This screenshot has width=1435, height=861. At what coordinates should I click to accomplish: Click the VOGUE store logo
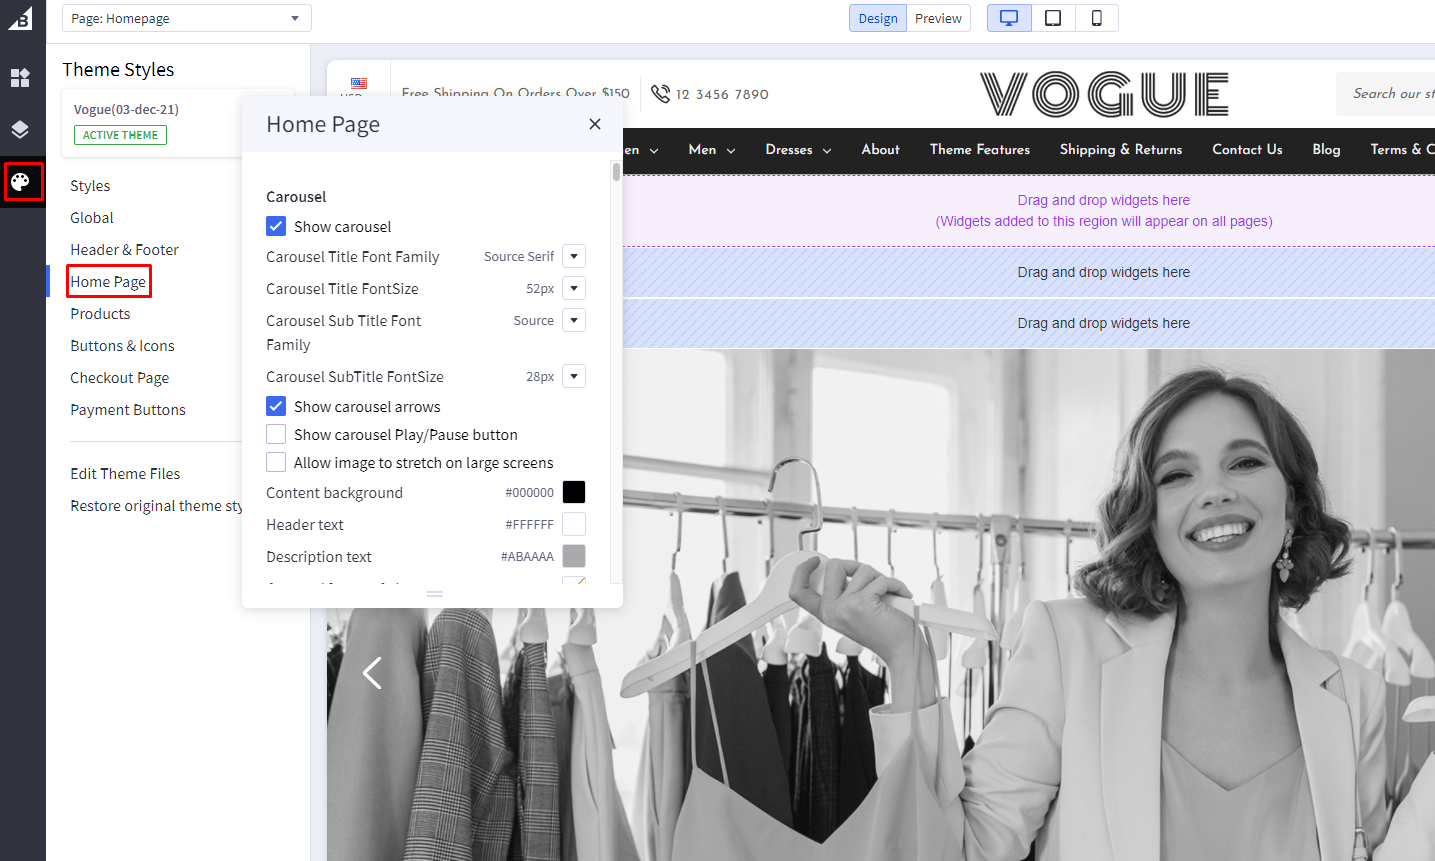point(1105,94)
